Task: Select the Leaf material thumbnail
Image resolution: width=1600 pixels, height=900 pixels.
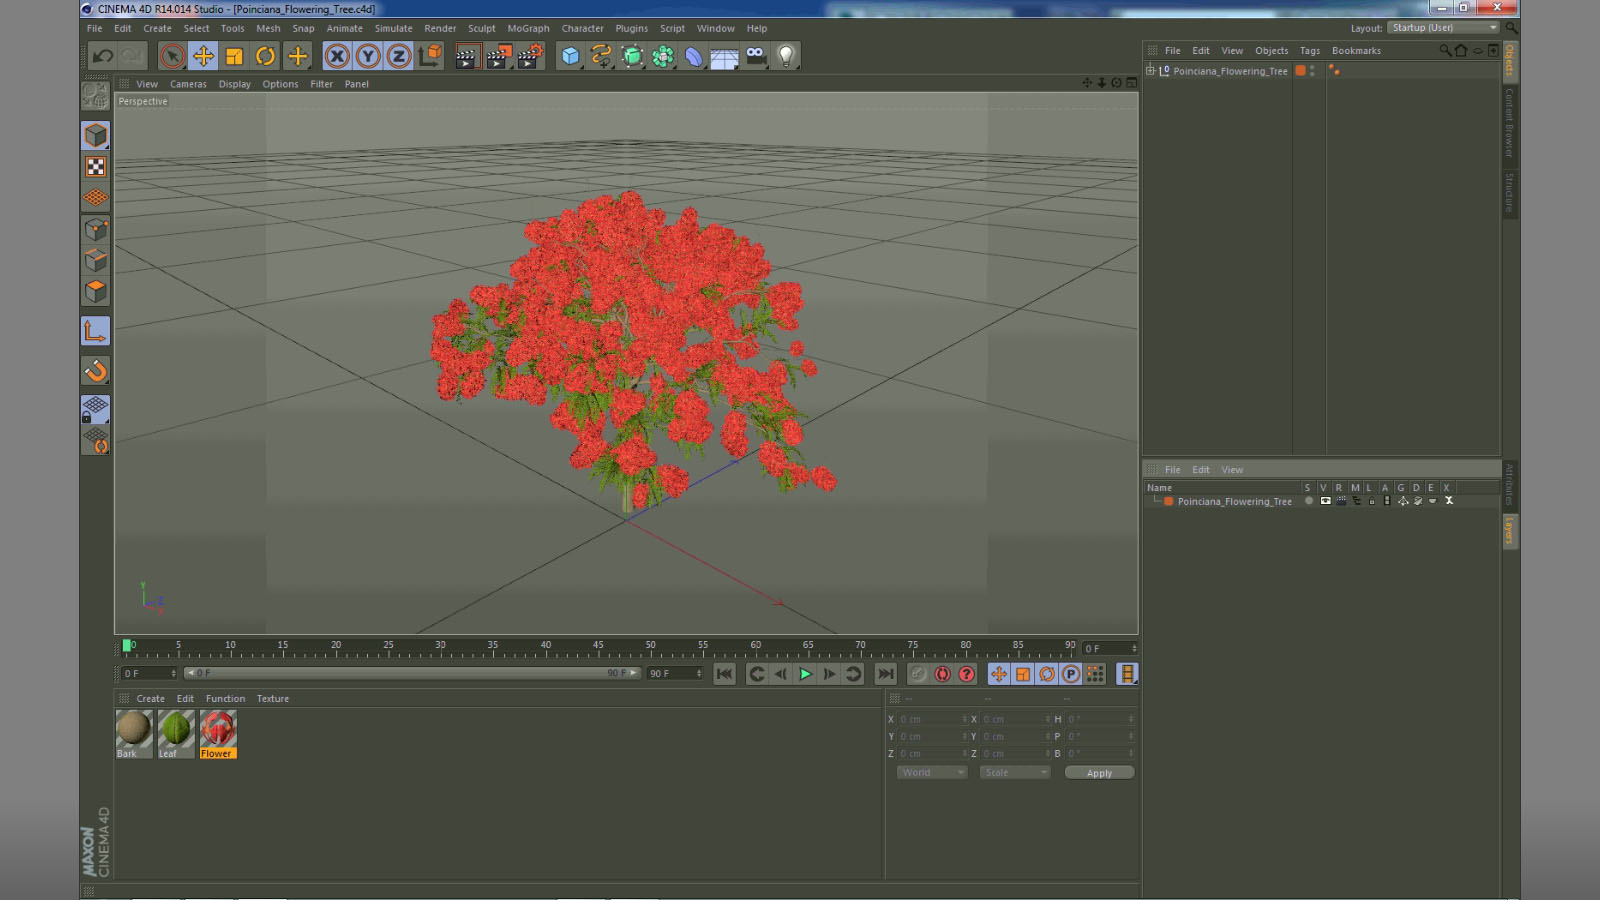Action: coord(176,734)
